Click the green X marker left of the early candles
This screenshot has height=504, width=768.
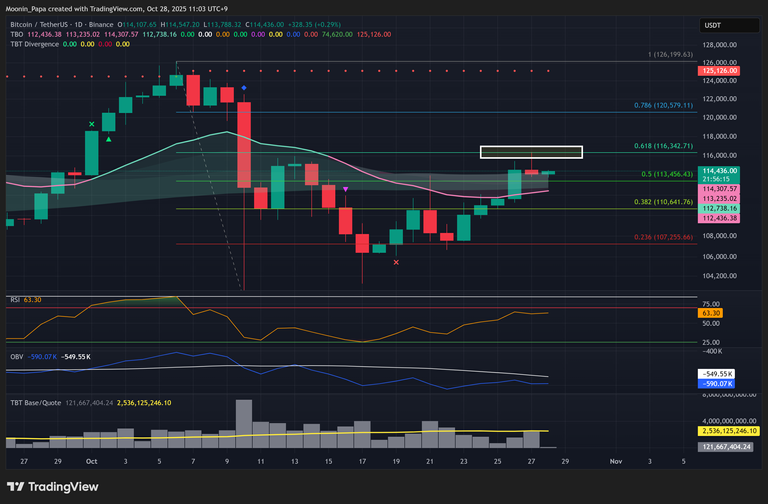(x=92, y=125)
